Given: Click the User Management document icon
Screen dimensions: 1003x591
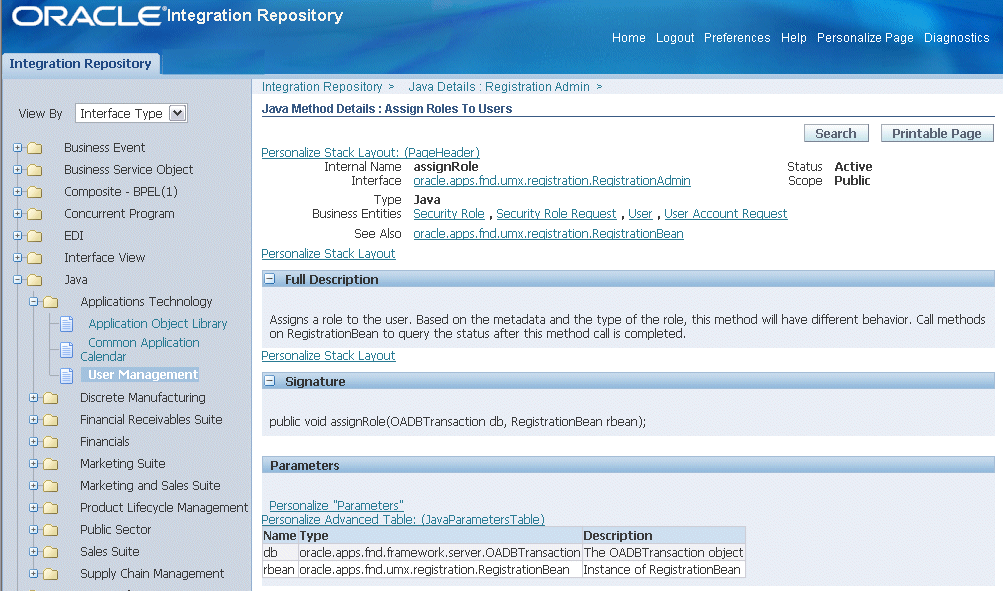Looking at the screenshot, I should (67, 375).
